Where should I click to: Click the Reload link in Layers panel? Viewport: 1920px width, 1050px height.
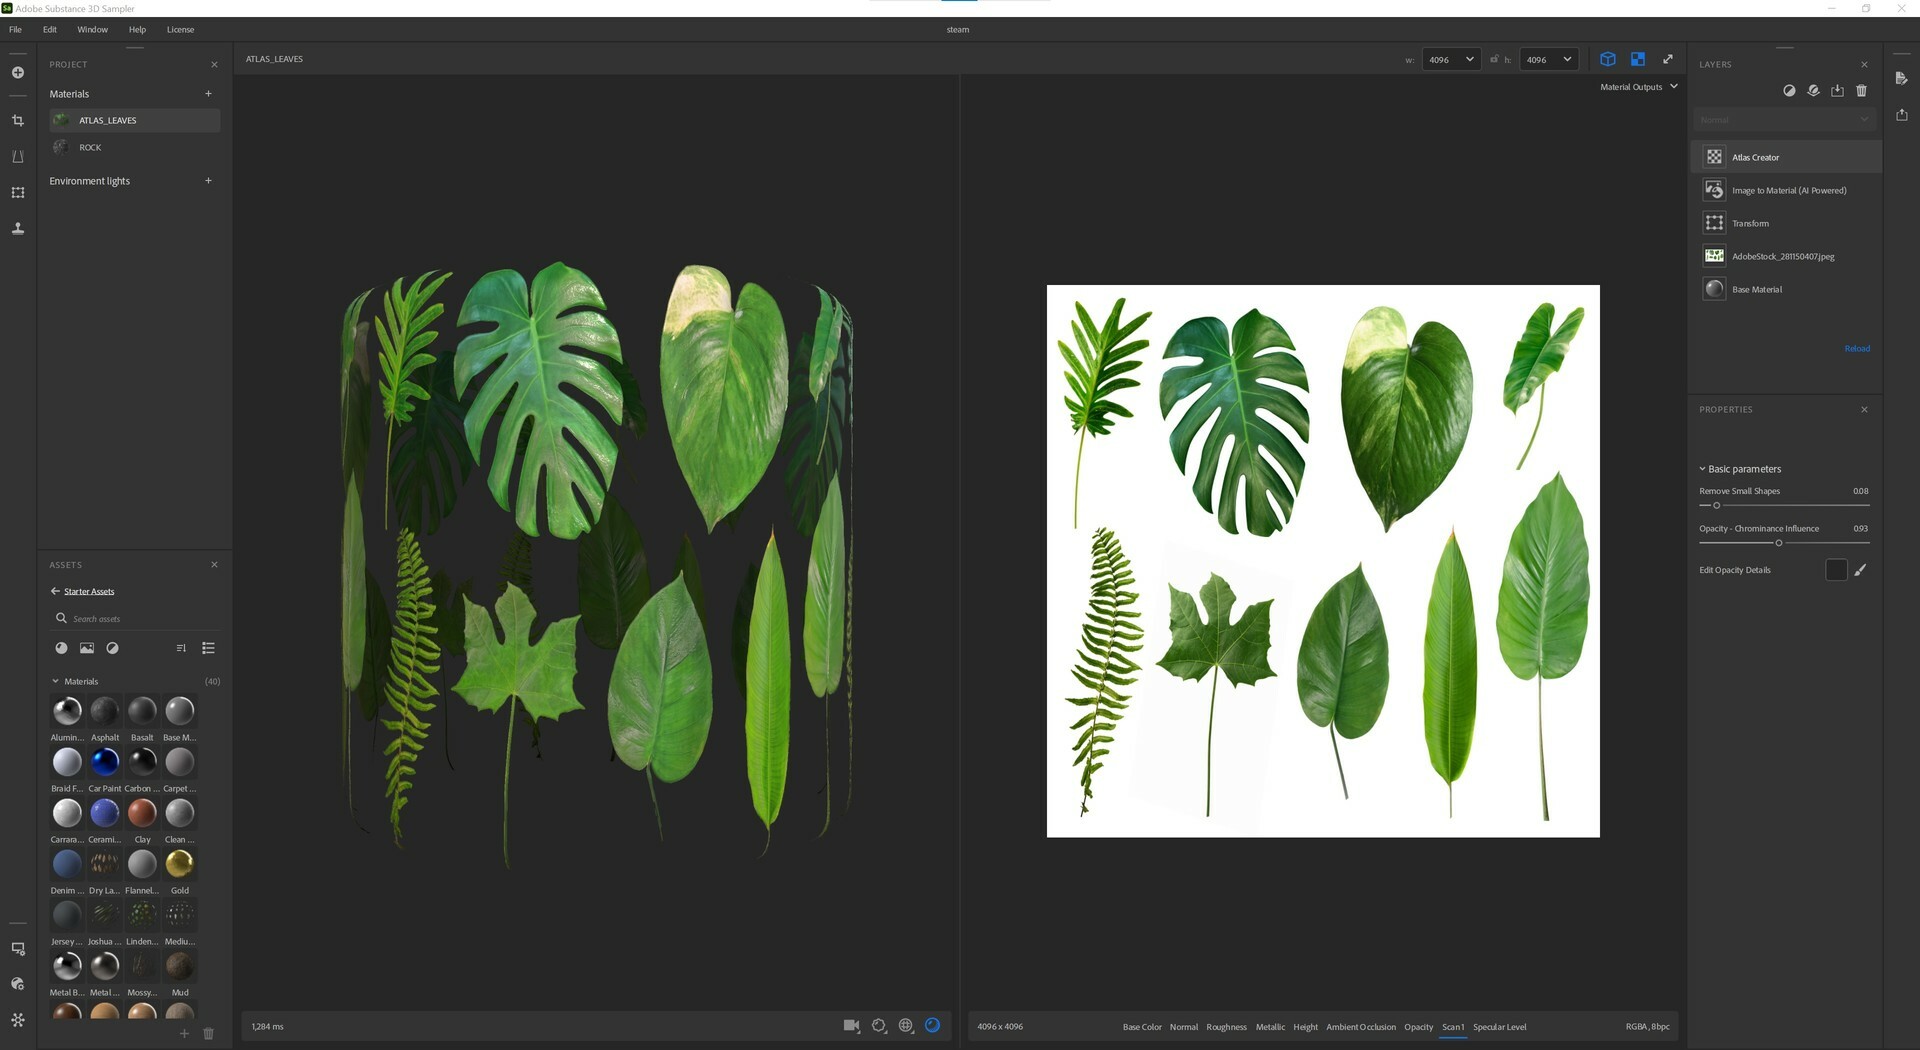point(1857,348)
